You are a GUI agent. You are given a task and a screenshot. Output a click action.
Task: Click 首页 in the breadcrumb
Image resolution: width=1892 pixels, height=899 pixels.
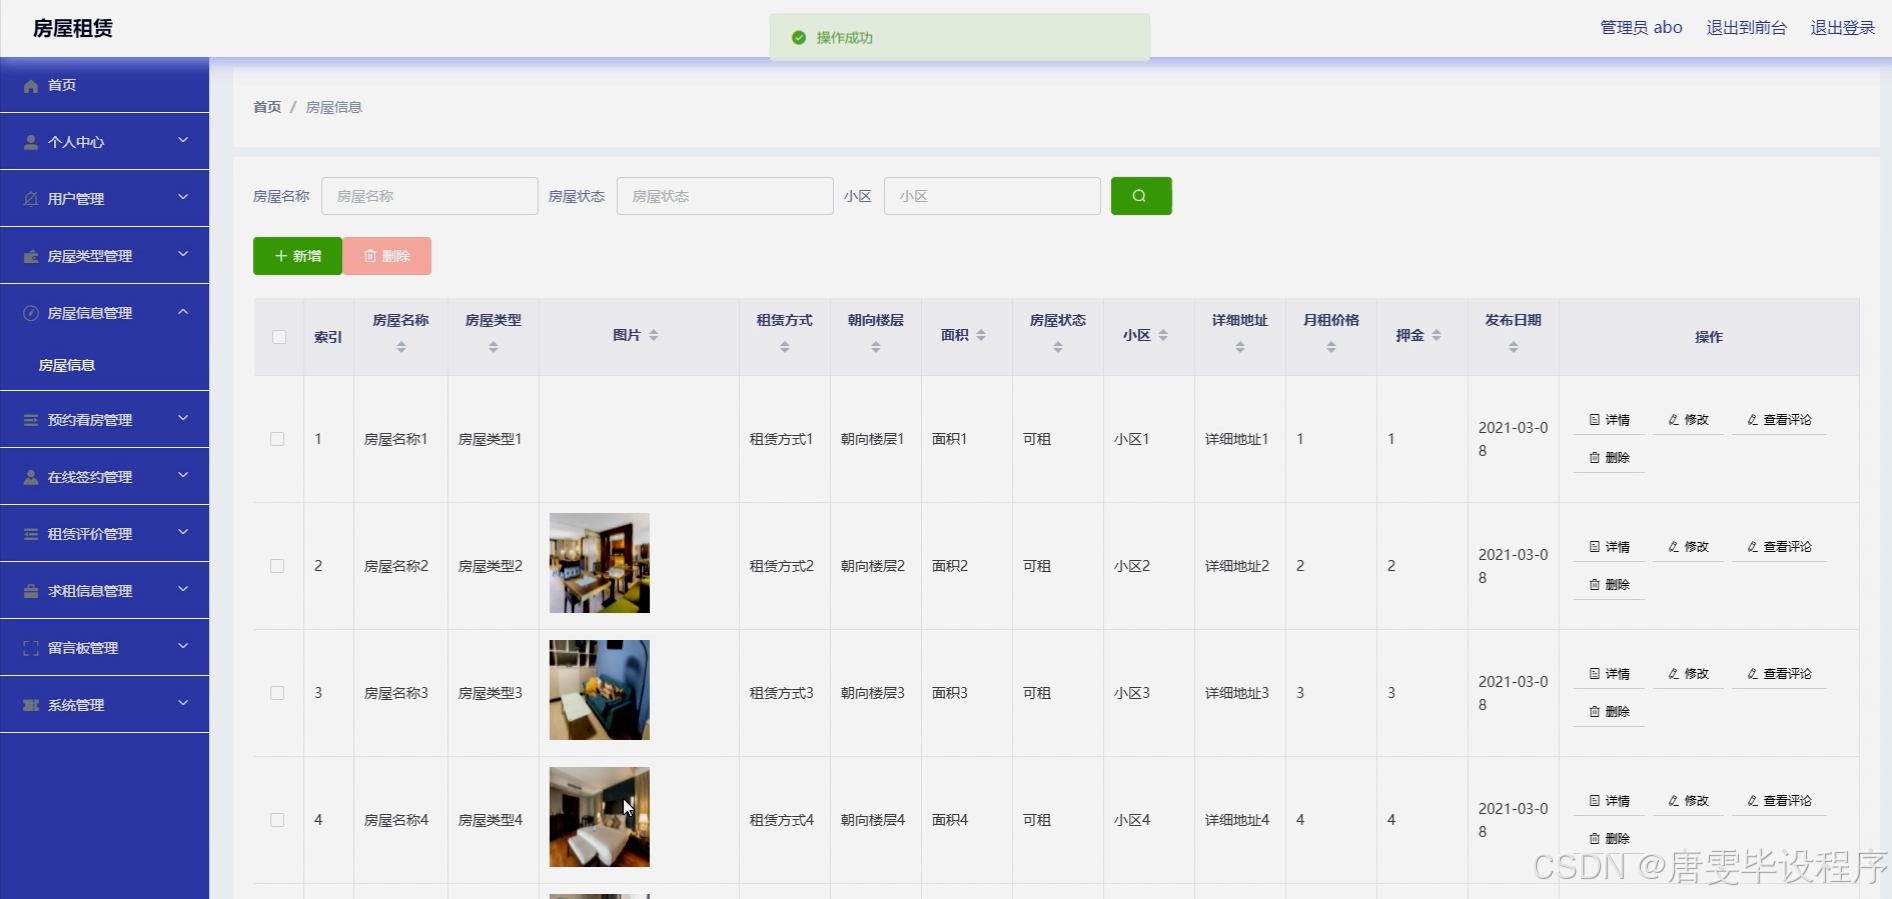point(267,107)
